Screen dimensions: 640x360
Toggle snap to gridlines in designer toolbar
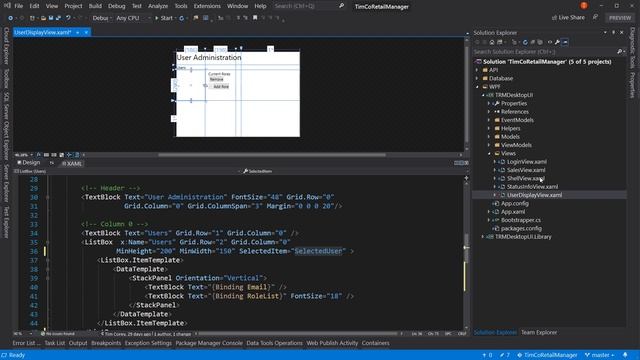coord(53,155)
